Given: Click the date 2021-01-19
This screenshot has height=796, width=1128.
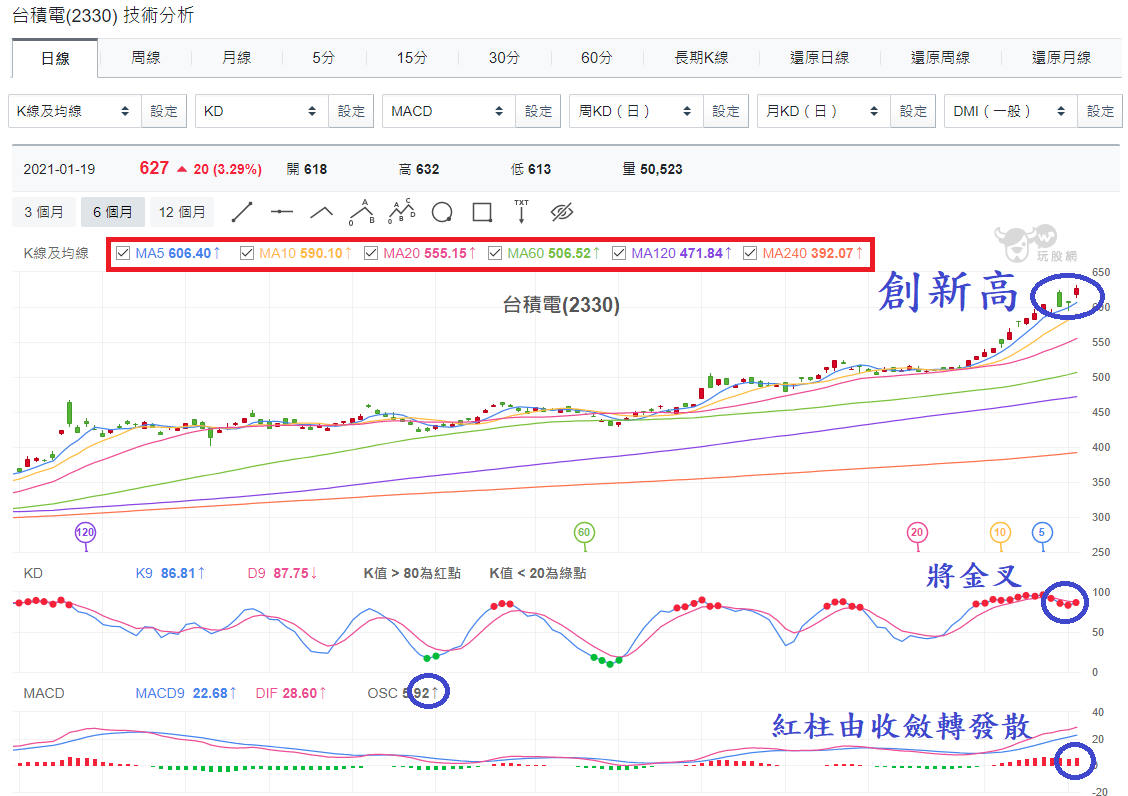Looking at the screenshot, I should 59,169.
